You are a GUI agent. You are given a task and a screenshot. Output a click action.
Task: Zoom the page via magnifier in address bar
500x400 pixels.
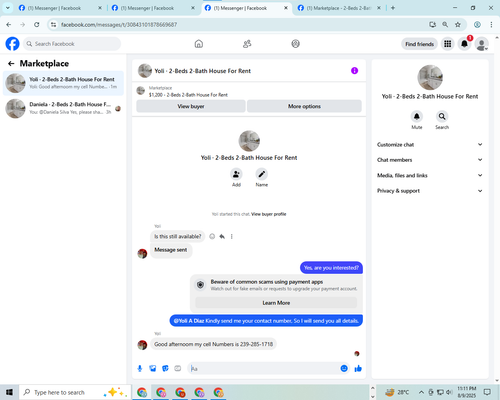[445, 24]
